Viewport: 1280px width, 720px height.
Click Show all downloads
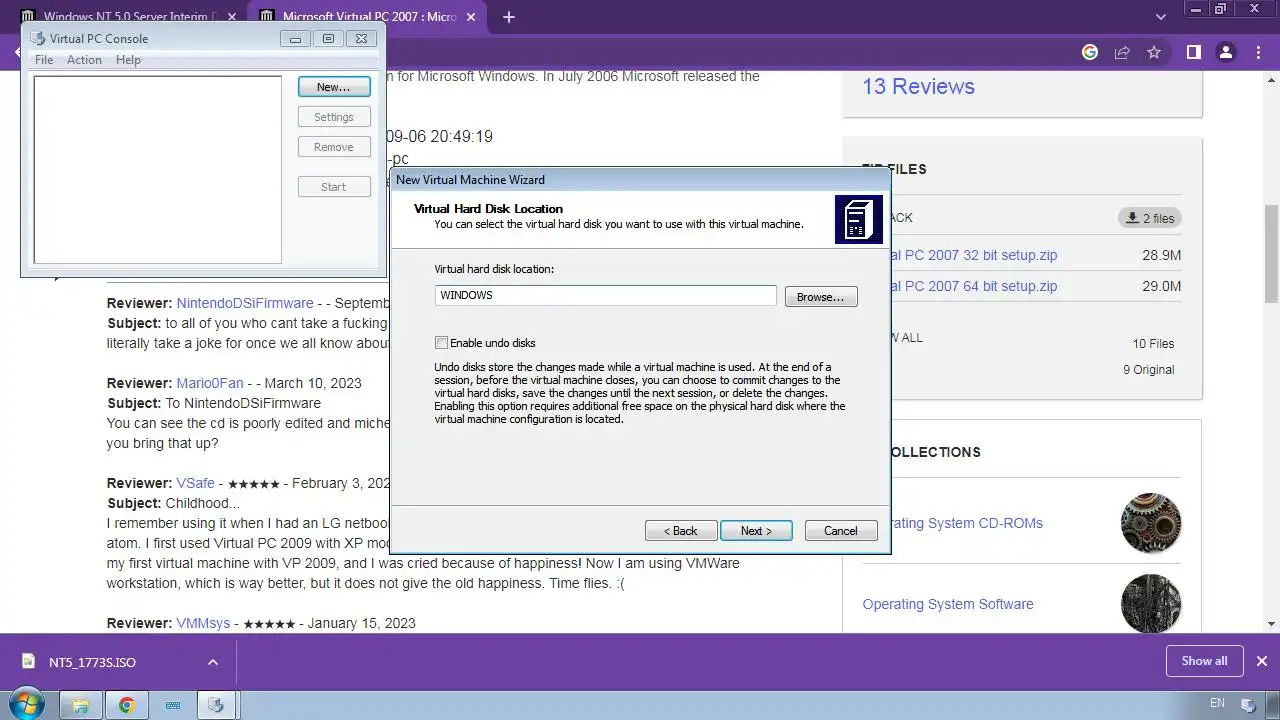[x=1204, y=661]
